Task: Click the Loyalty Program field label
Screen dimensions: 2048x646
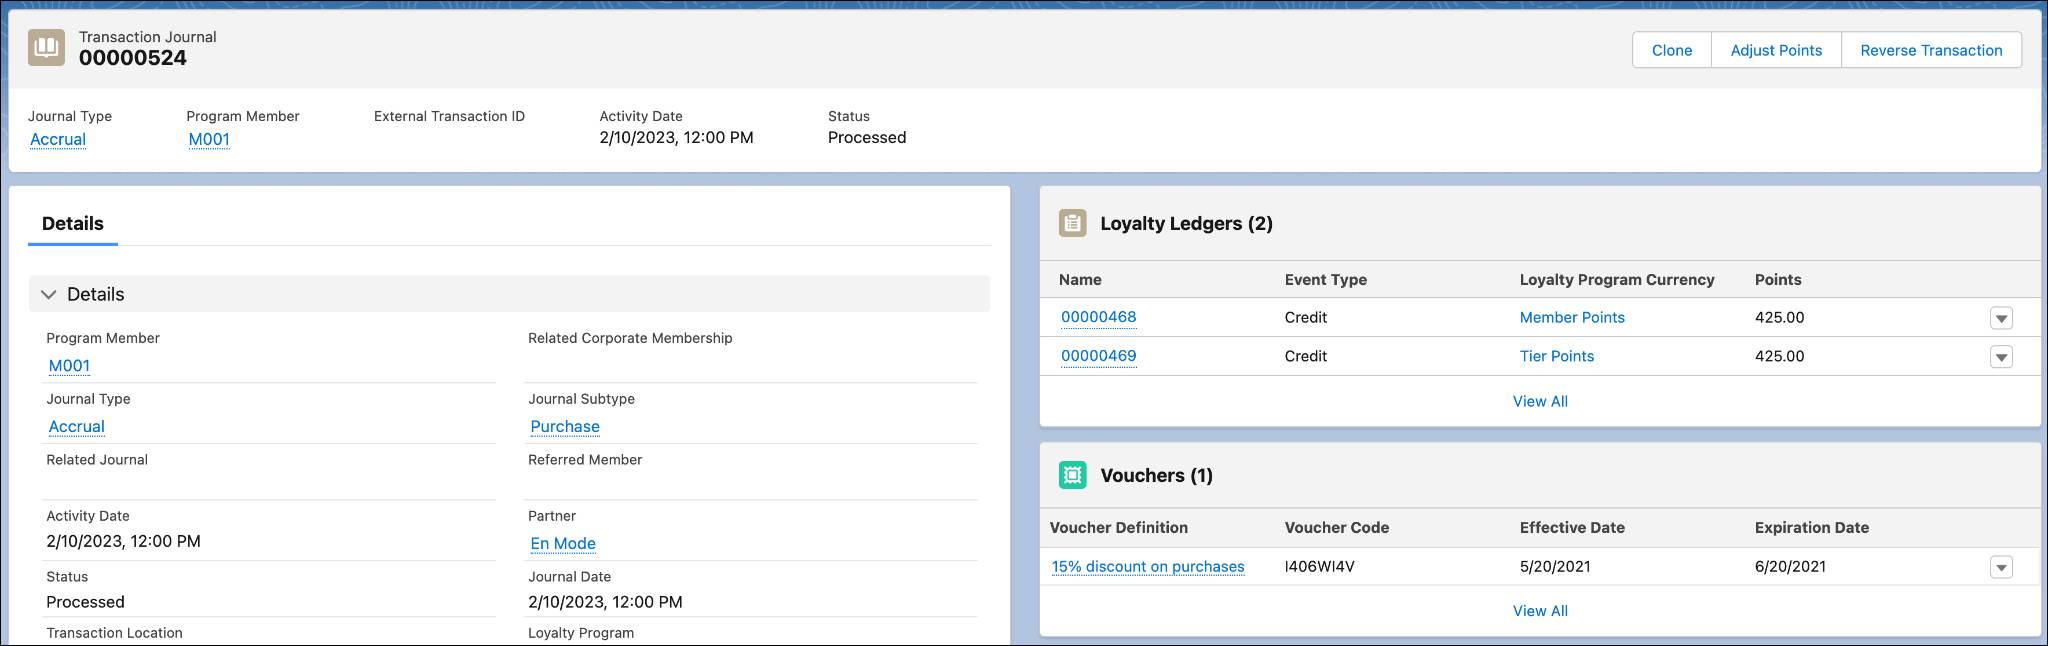Action: pos(581,633)
